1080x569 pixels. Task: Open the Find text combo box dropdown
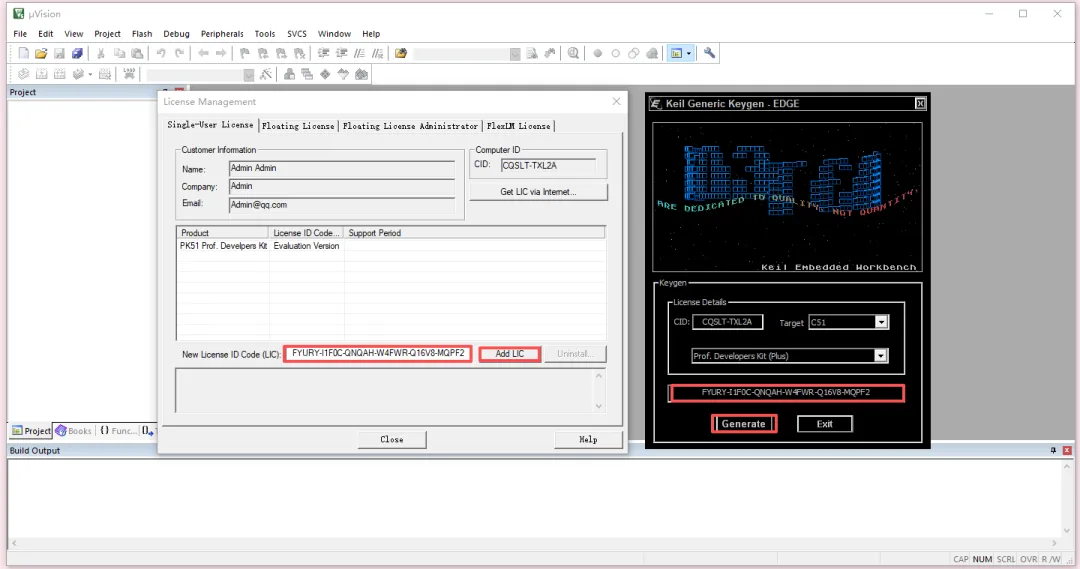pyautogui.click(x=515, y=54)
